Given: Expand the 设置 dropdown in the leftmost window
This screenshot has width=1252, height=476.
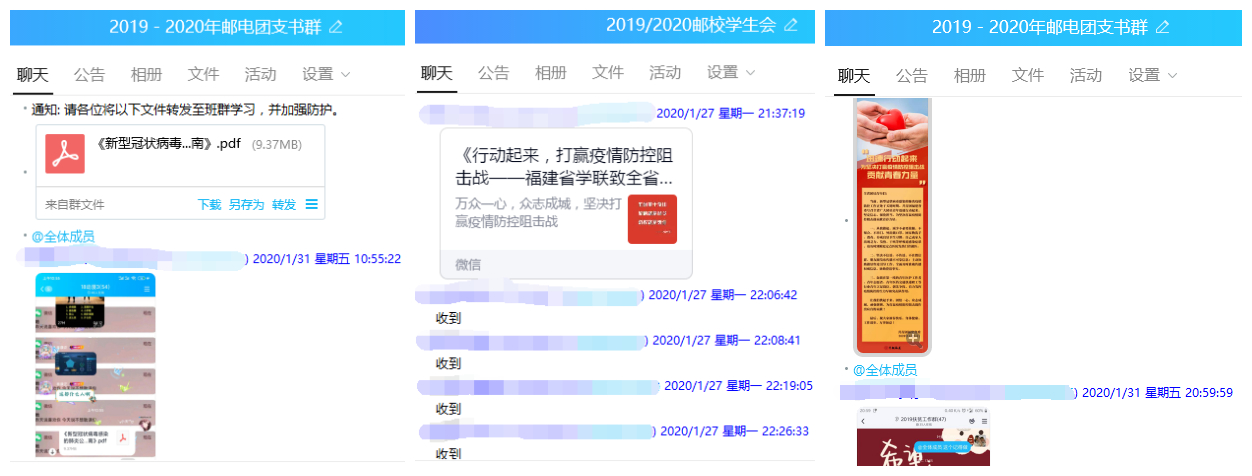Looking at the screenshot, I should pyautogui.click(x=326, y=74).
